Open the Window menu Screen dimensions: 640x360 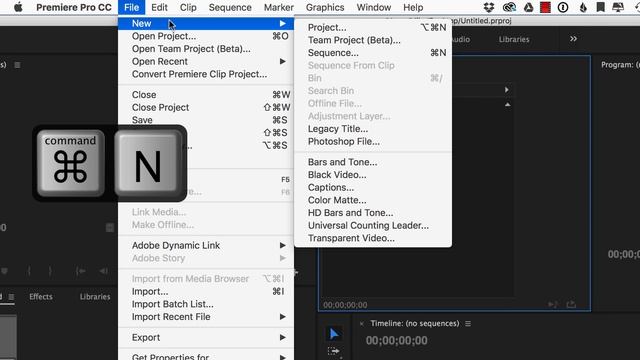pyautogui.click(x=374, y=7)
